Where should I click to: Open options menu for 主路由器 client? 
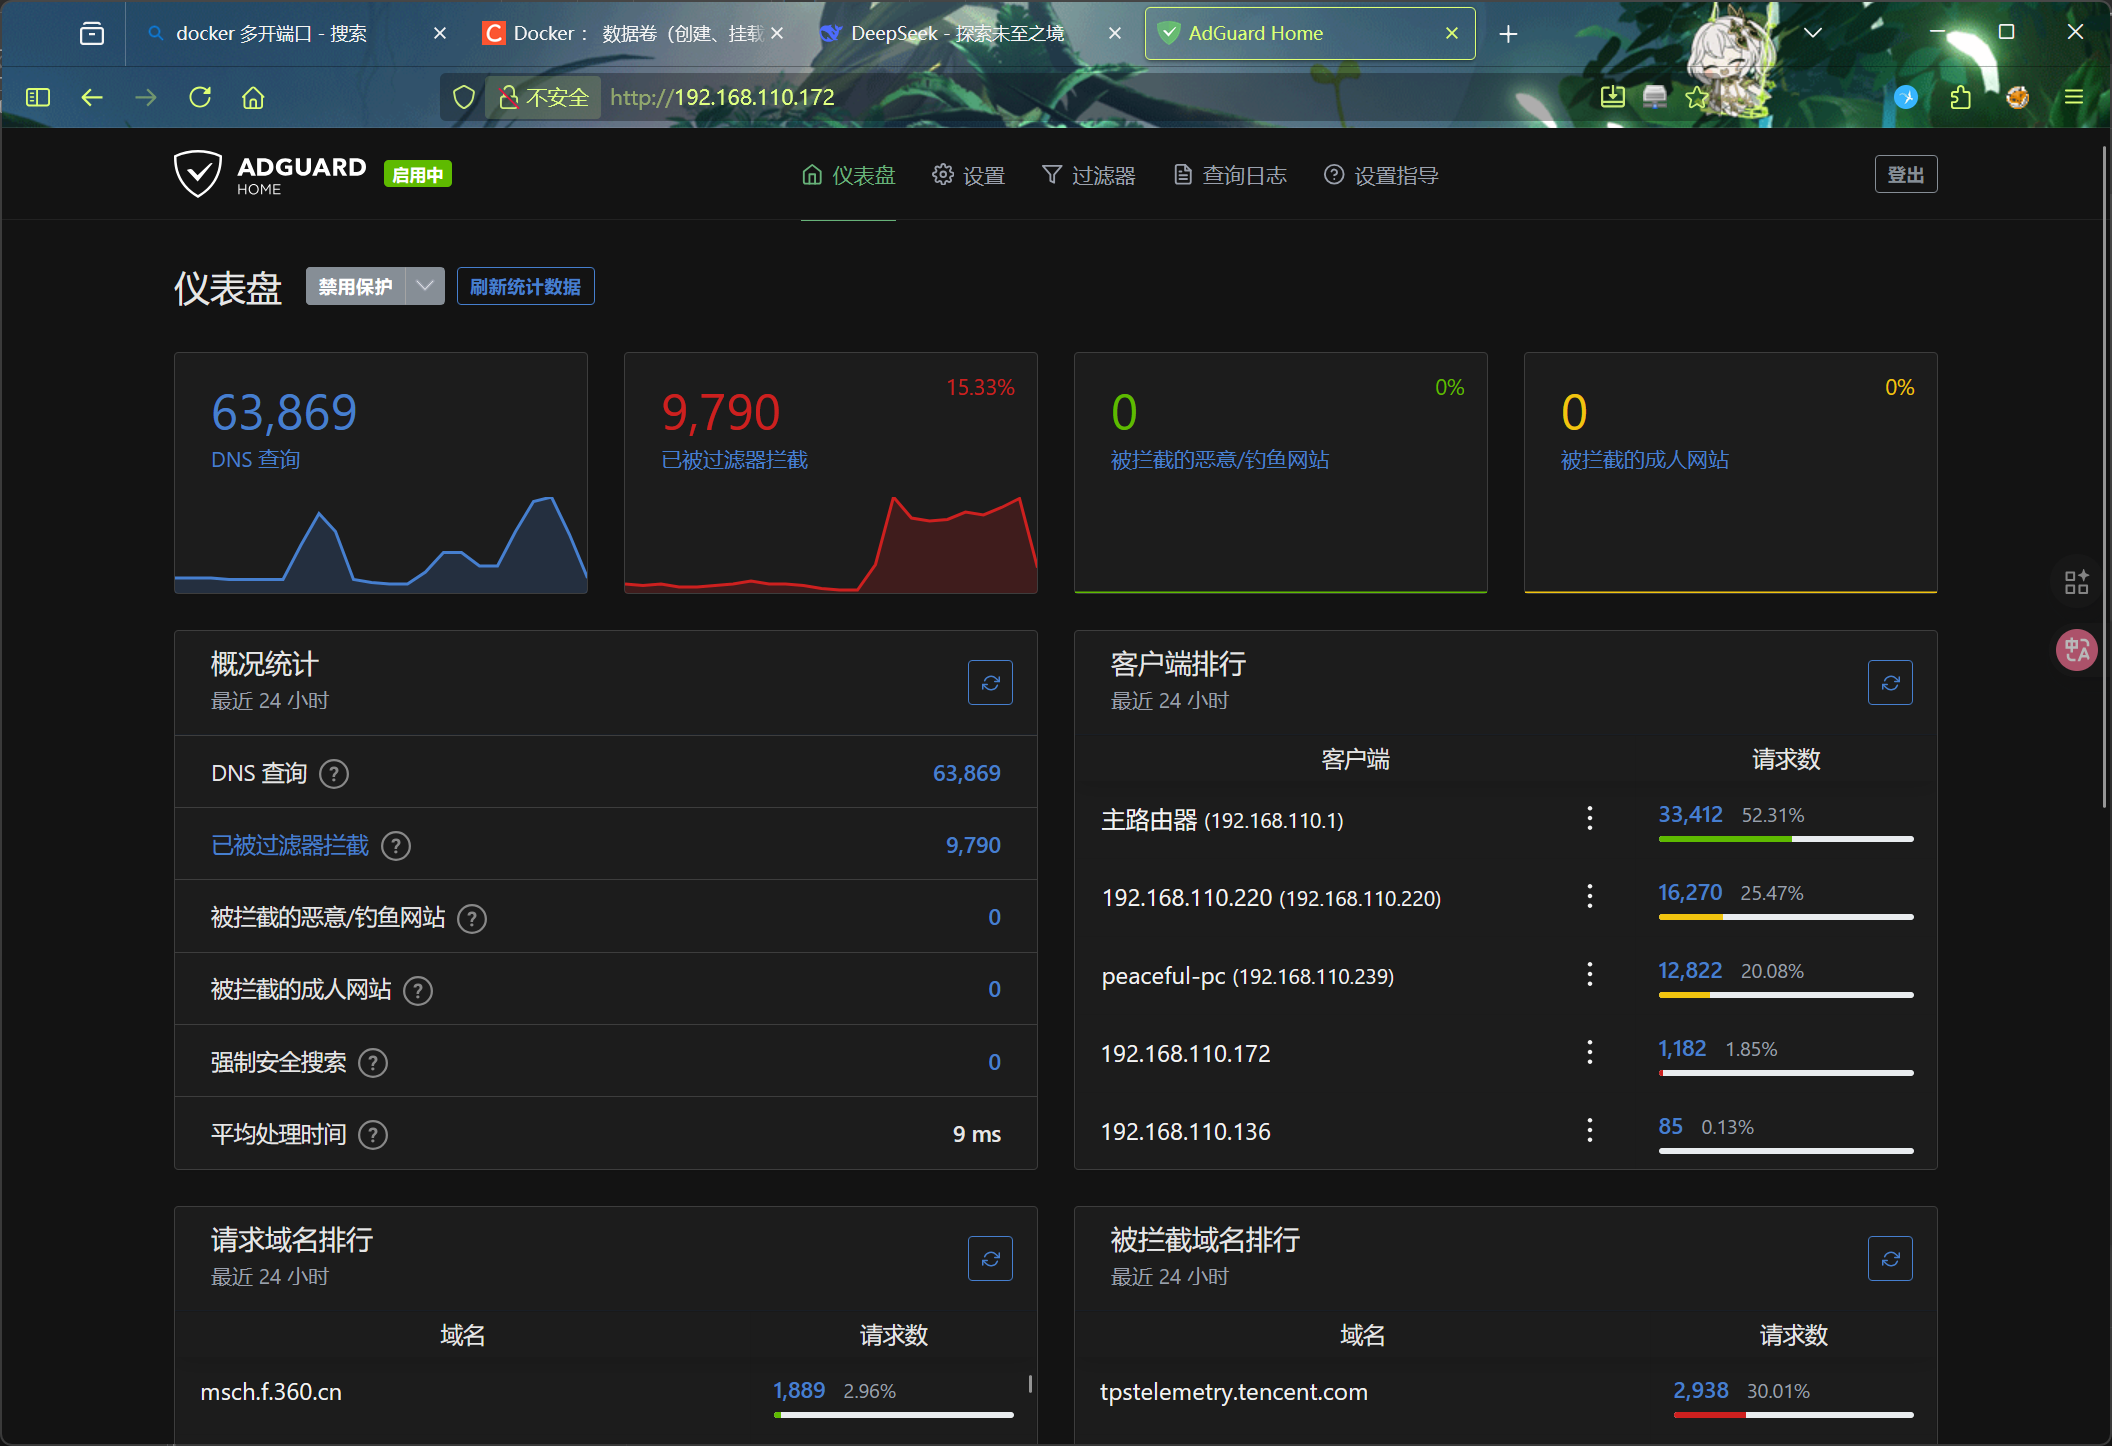tap(1589, 819)
